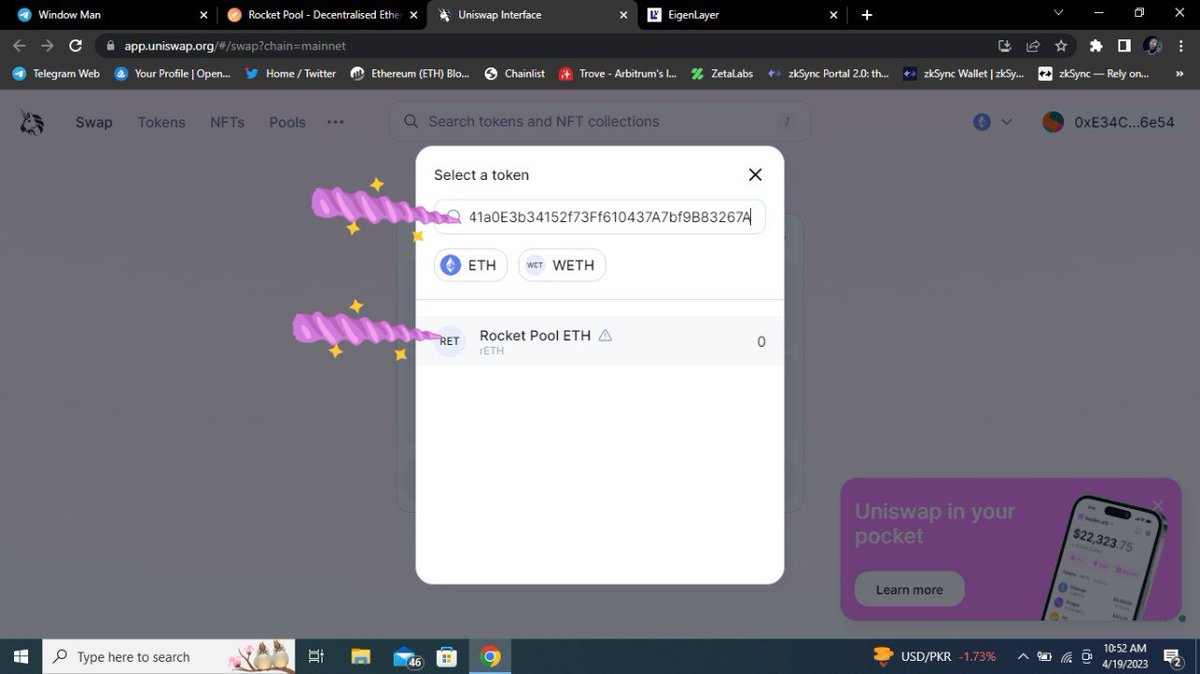Click Learn more in Uniswap promo
The image size is (1200, 674).
coord(909,589)
